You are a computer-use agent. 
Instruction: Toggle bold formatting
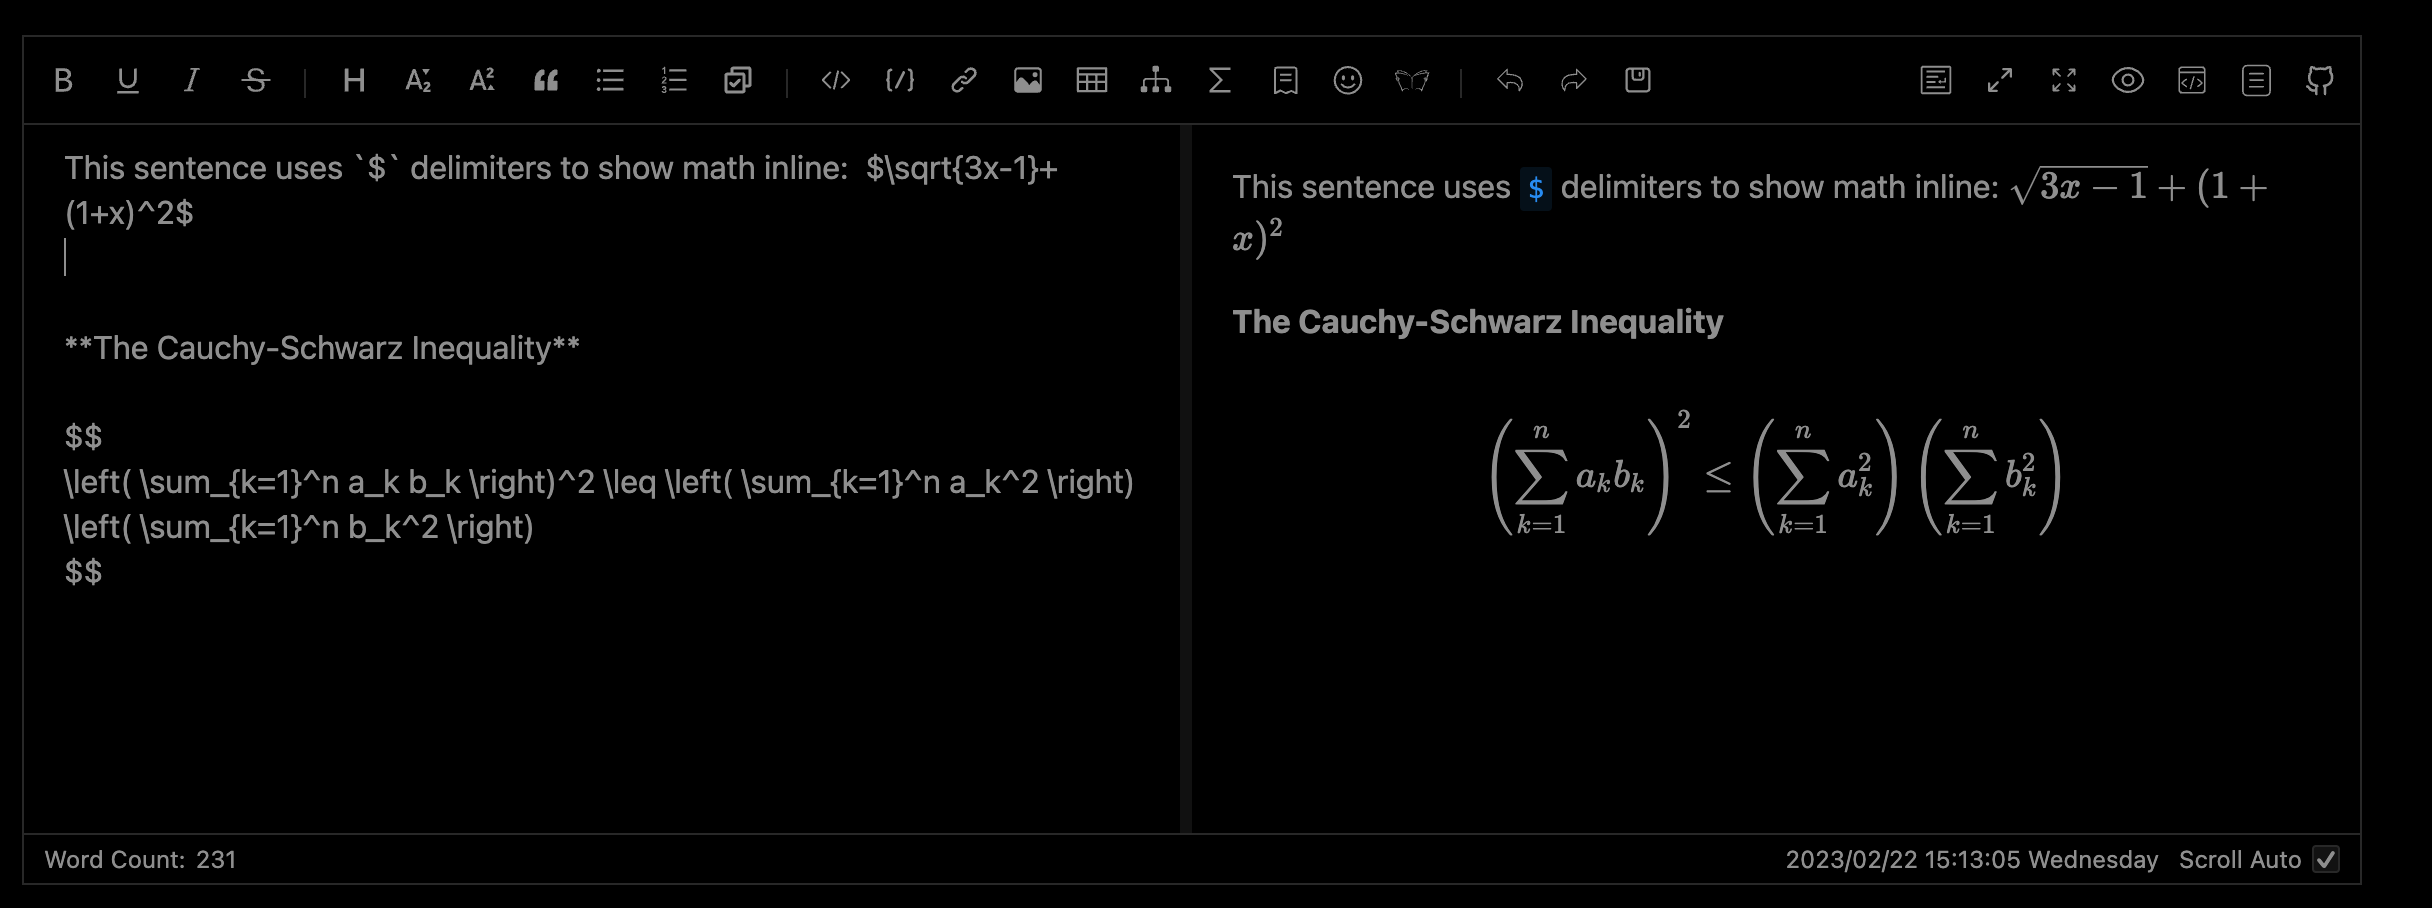click(x=63, y=80)
